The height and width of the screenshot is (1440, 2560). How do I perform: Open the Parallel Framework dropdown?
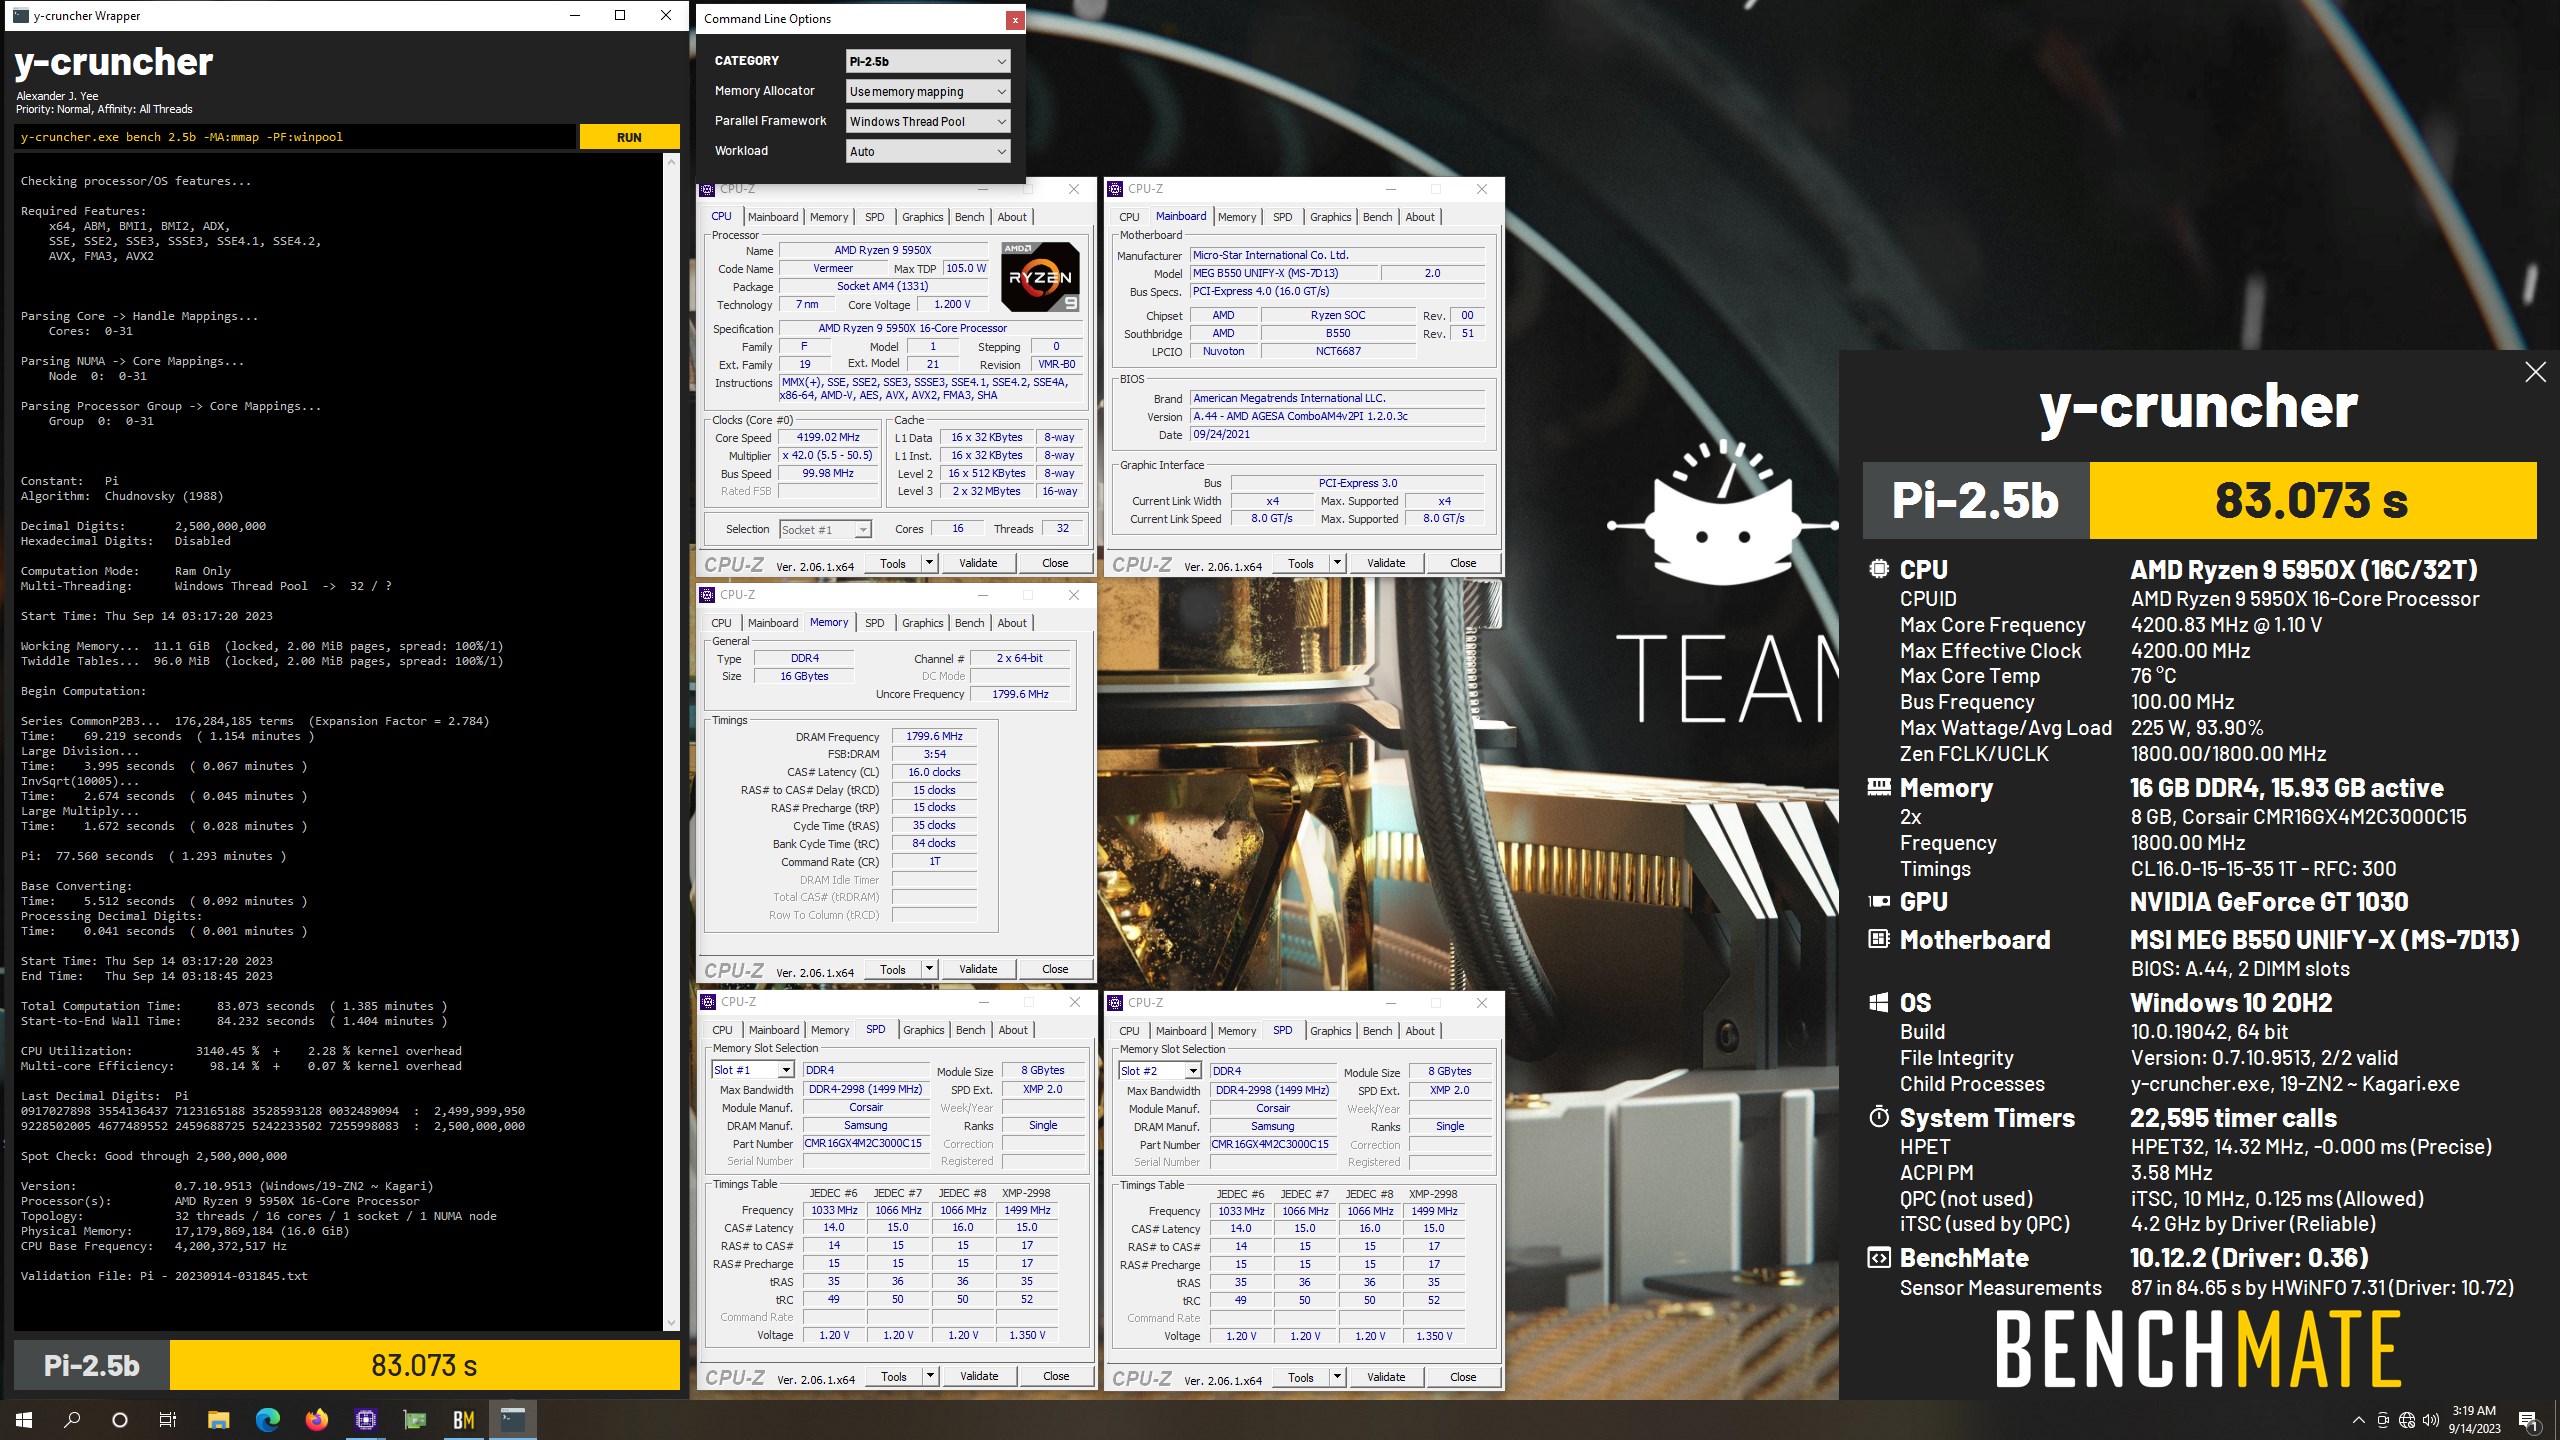click(x=927, y=121)
